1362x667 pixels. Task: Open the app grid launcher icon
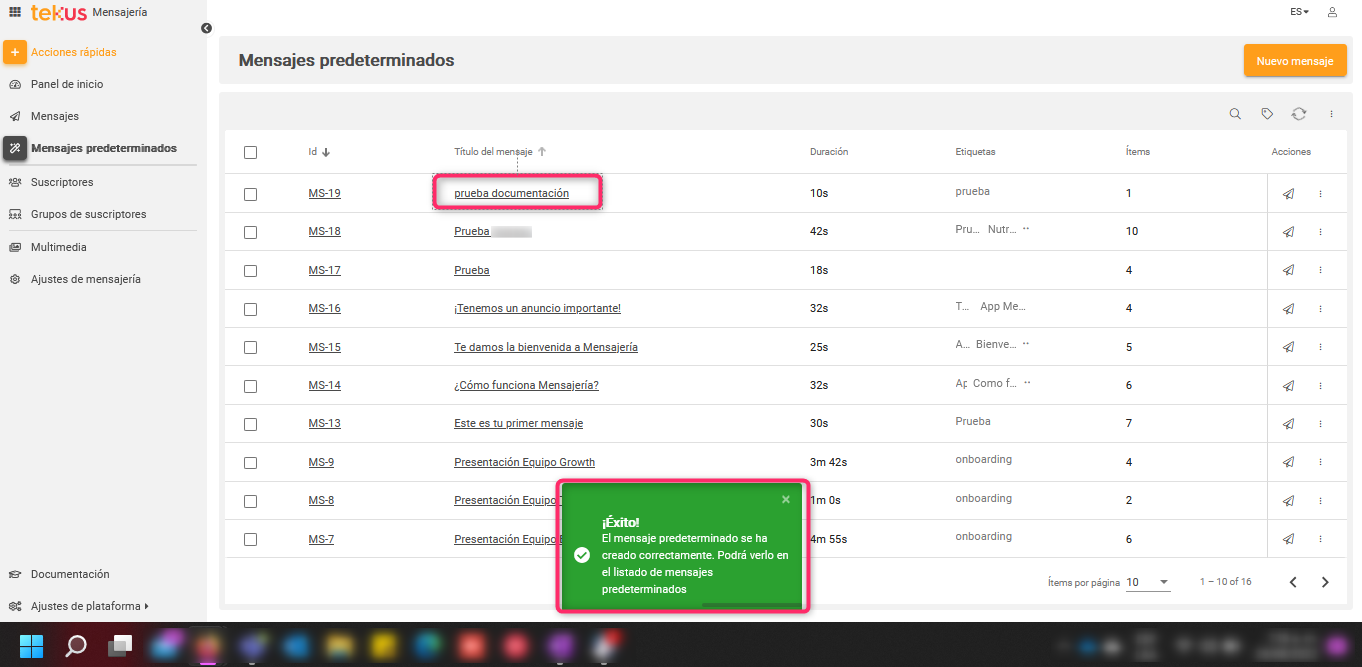[15, 12]
